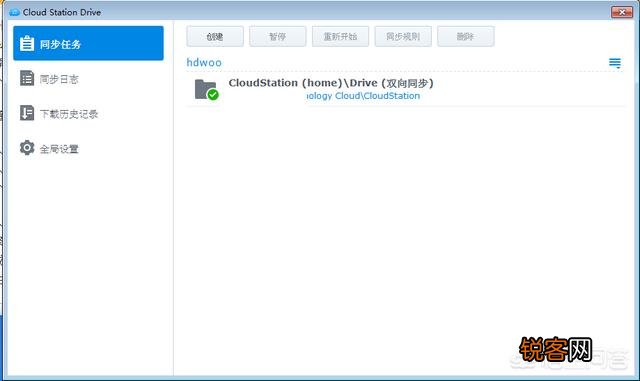Click the 删除 delete button
The height and width of the screenshot is (381, 640).
coord(466,37)
